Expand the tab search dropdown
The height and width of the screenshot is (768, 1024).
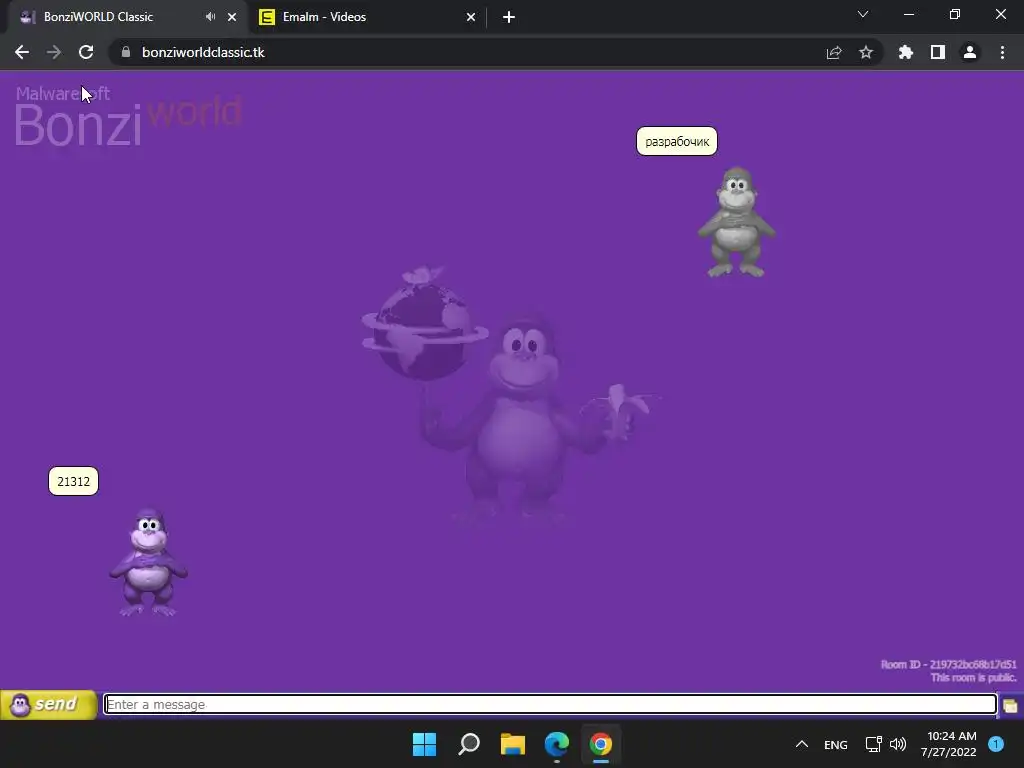coord(863,14)
